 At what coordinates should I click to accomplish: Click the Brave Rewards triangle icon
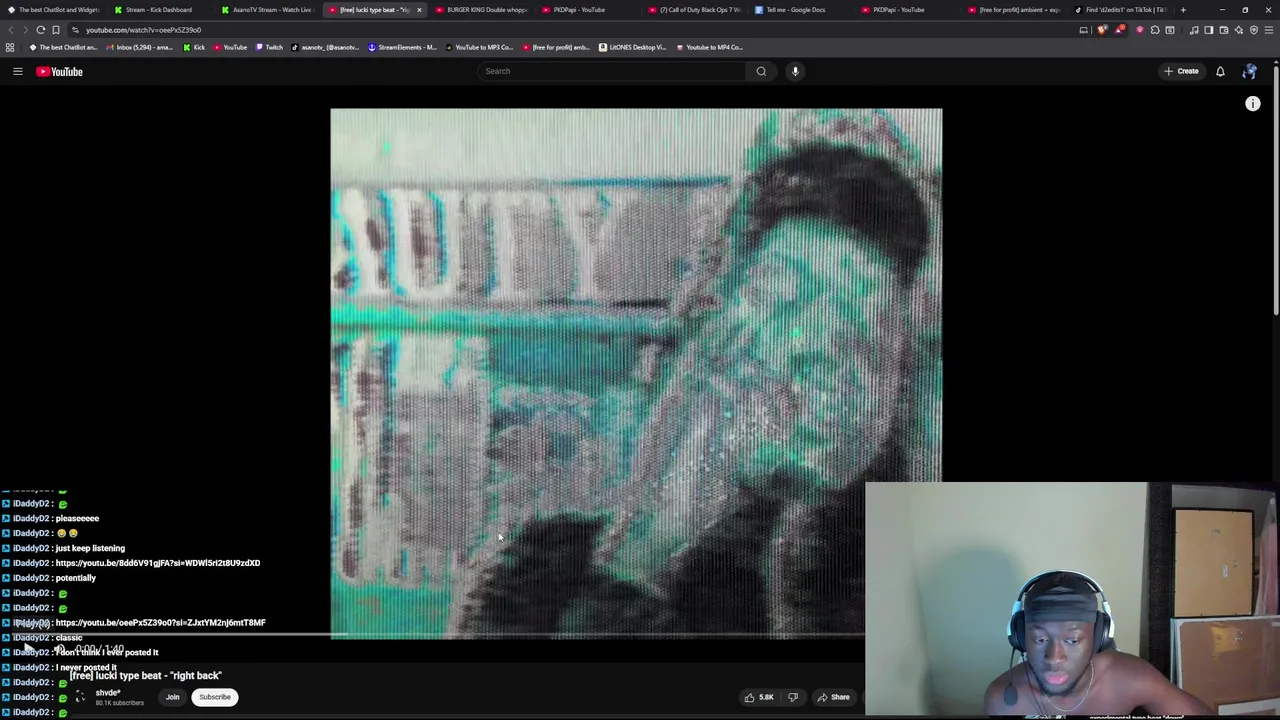pos(1120,30)
